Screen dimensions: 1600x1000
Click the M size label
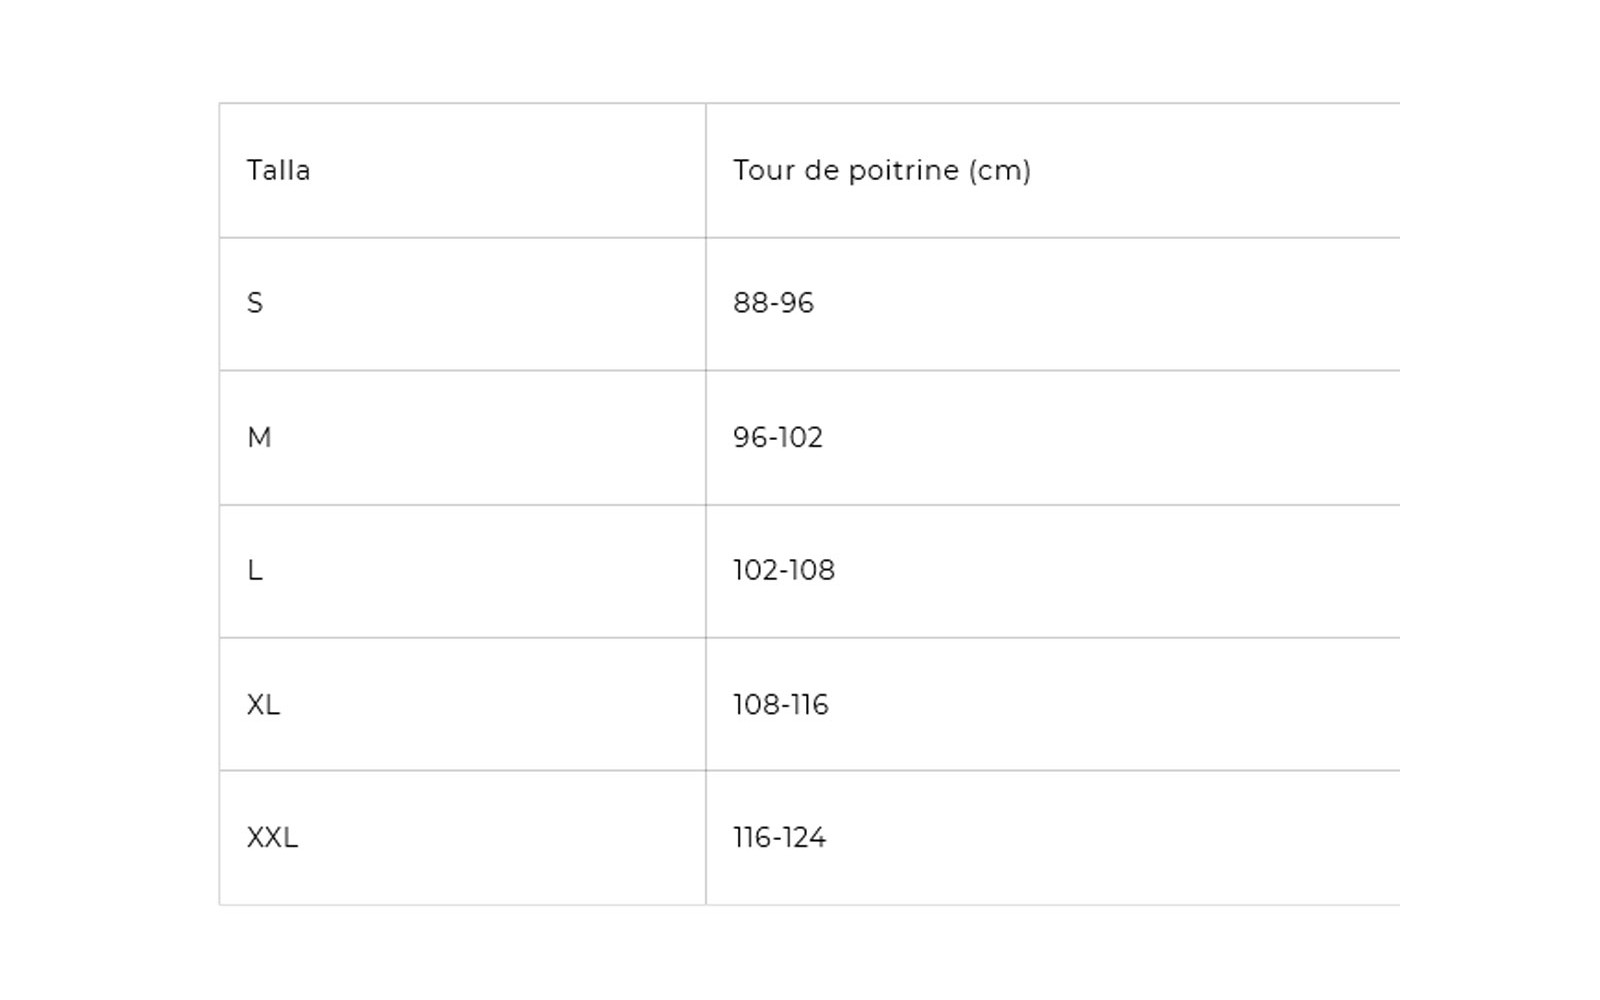[259, 437]
